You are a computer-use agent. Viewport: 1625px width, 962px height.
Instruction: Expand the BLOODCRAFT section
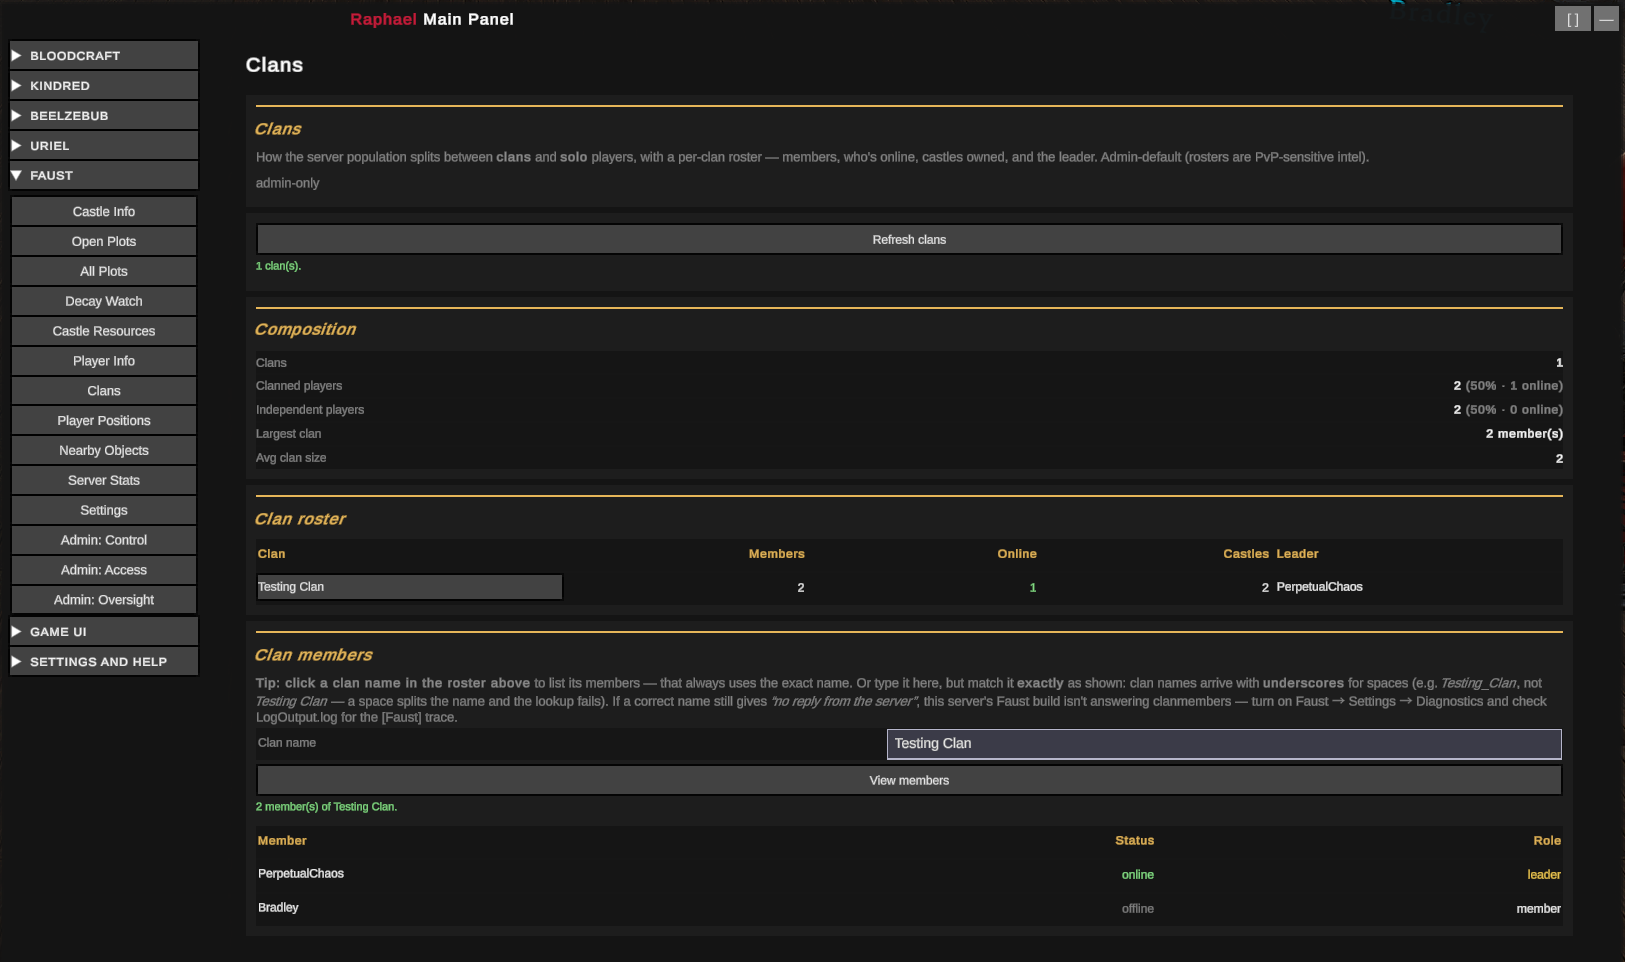[x=104, y=56]
